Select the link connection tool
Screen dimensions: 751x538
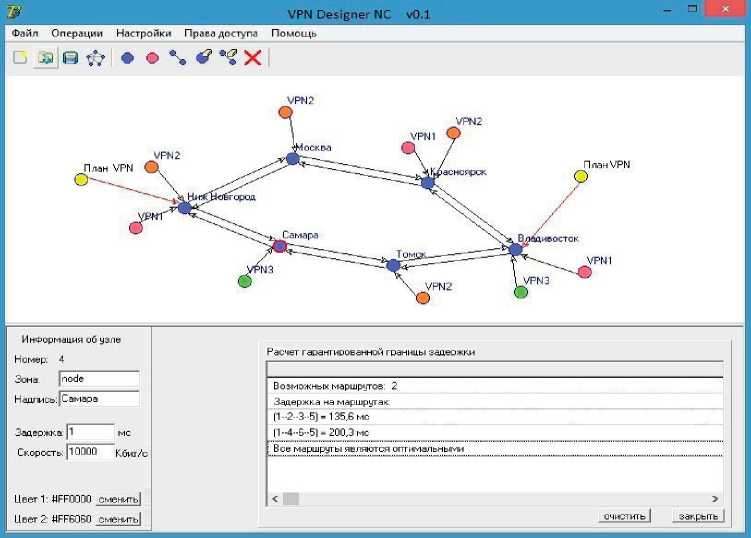tap(178, 58)
